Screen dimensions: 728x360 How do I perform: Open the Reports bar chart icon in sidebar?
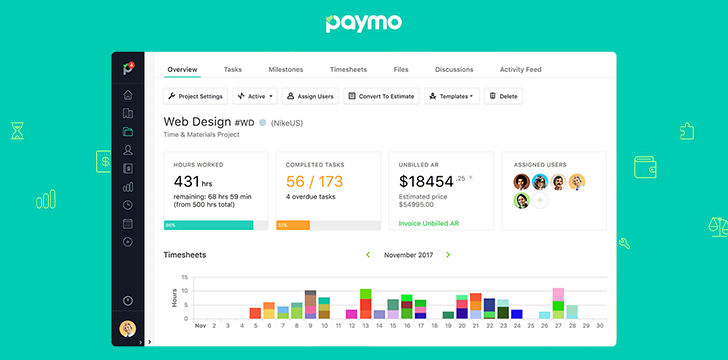[x=128, y=187]
